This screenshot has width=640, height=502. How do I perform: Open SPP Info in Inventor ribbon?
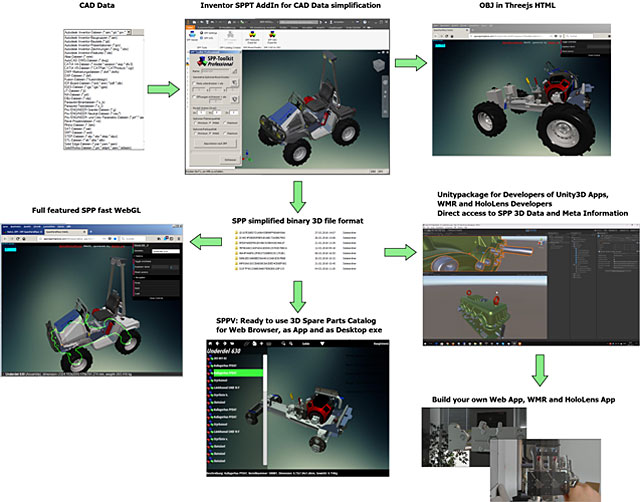207,38
